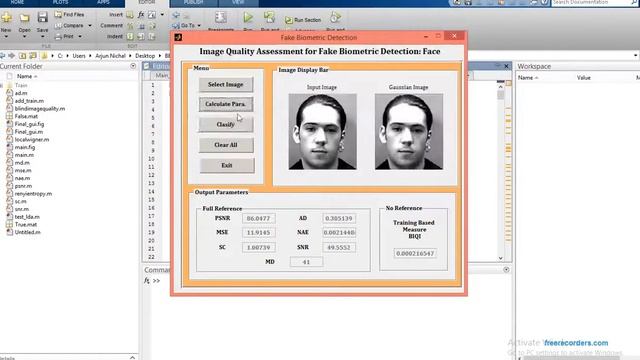The width and height of the screenshot is (640, 360).
Task: Click the green Run arrow icon
Action: pos(248,17)
